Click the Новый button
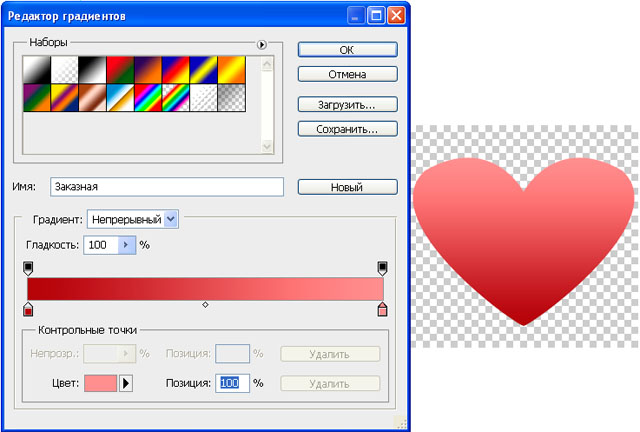Screen dimensions: 640x432 tap(347, 187)
